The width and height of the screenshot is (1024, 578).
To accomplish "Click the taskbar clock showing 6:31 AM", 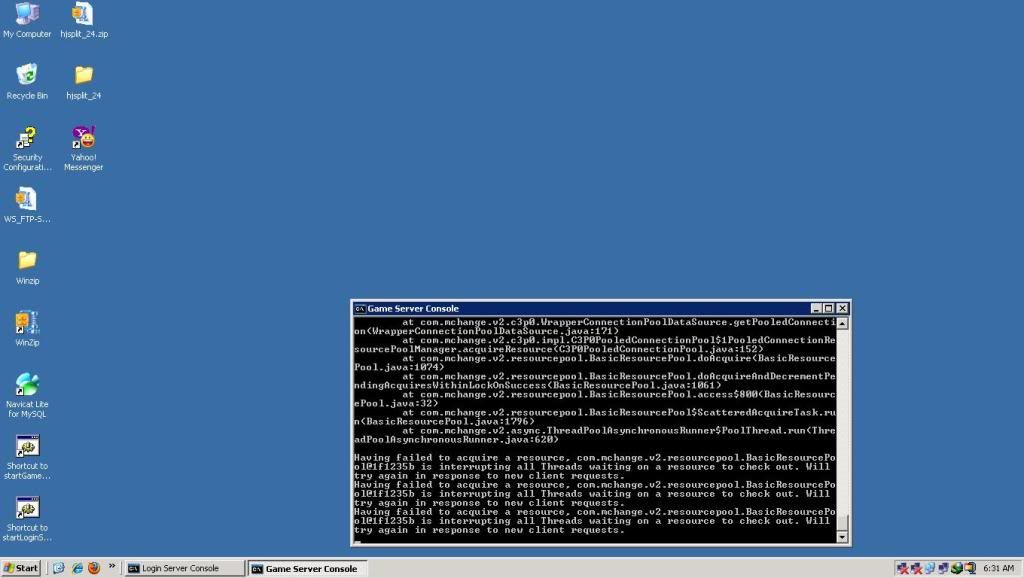I will click(999, 568).
